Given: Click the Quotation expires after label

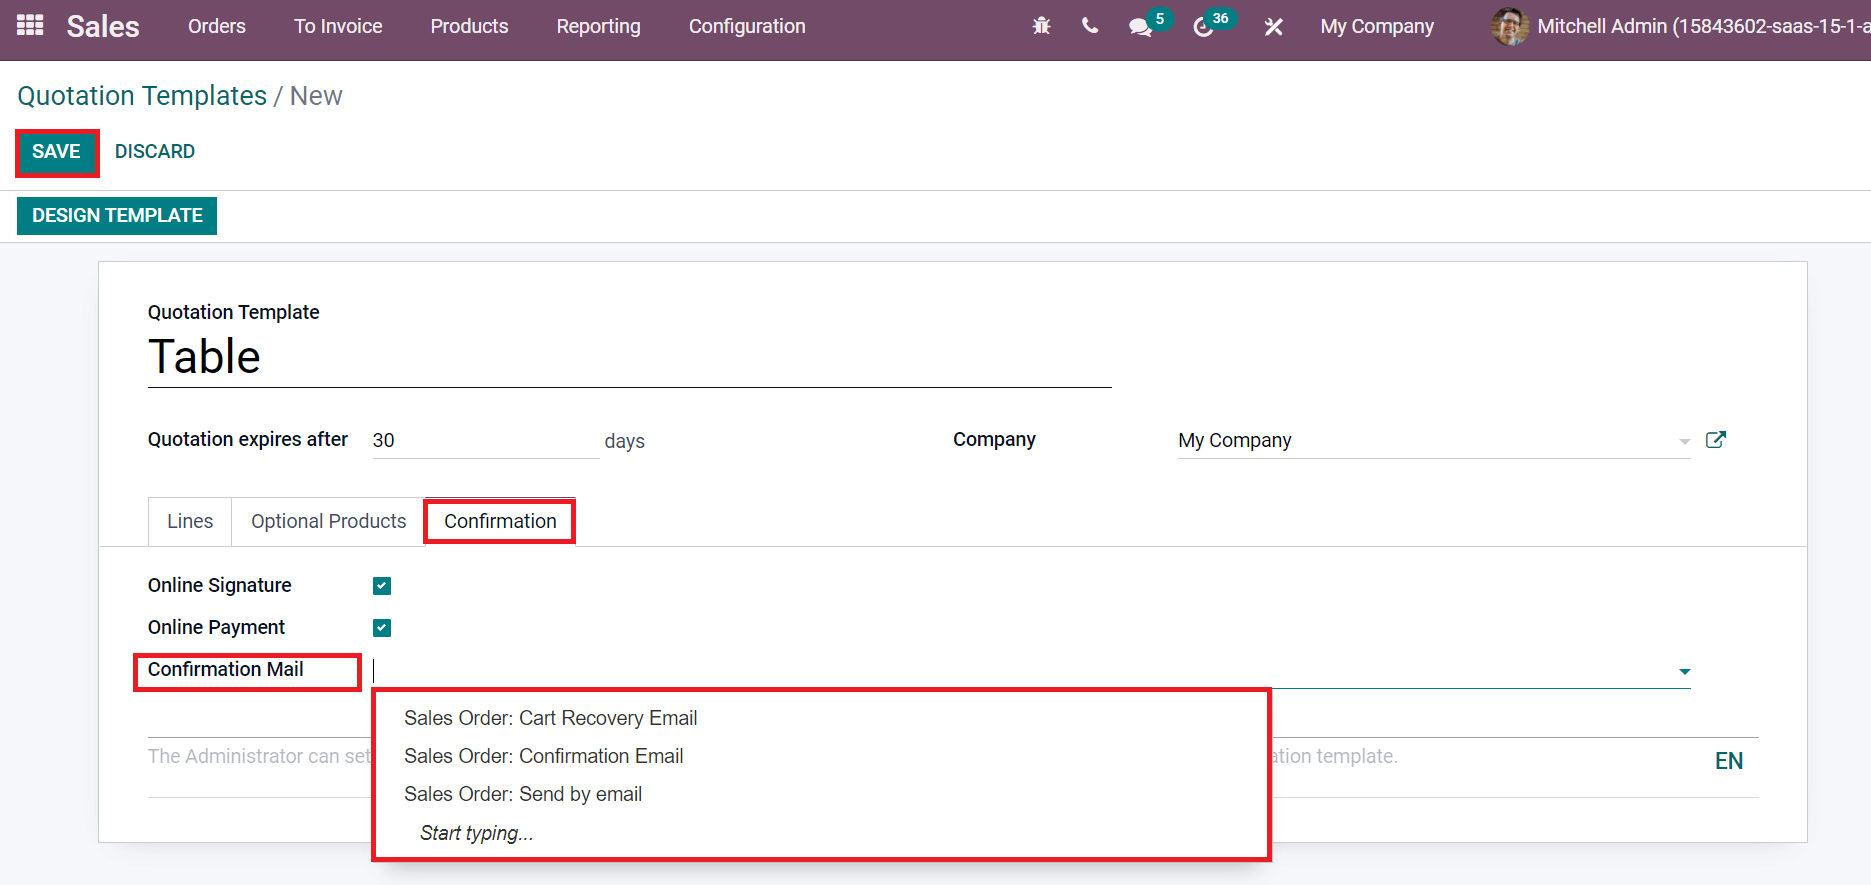Looking at the screenshot, I should 248,440.
